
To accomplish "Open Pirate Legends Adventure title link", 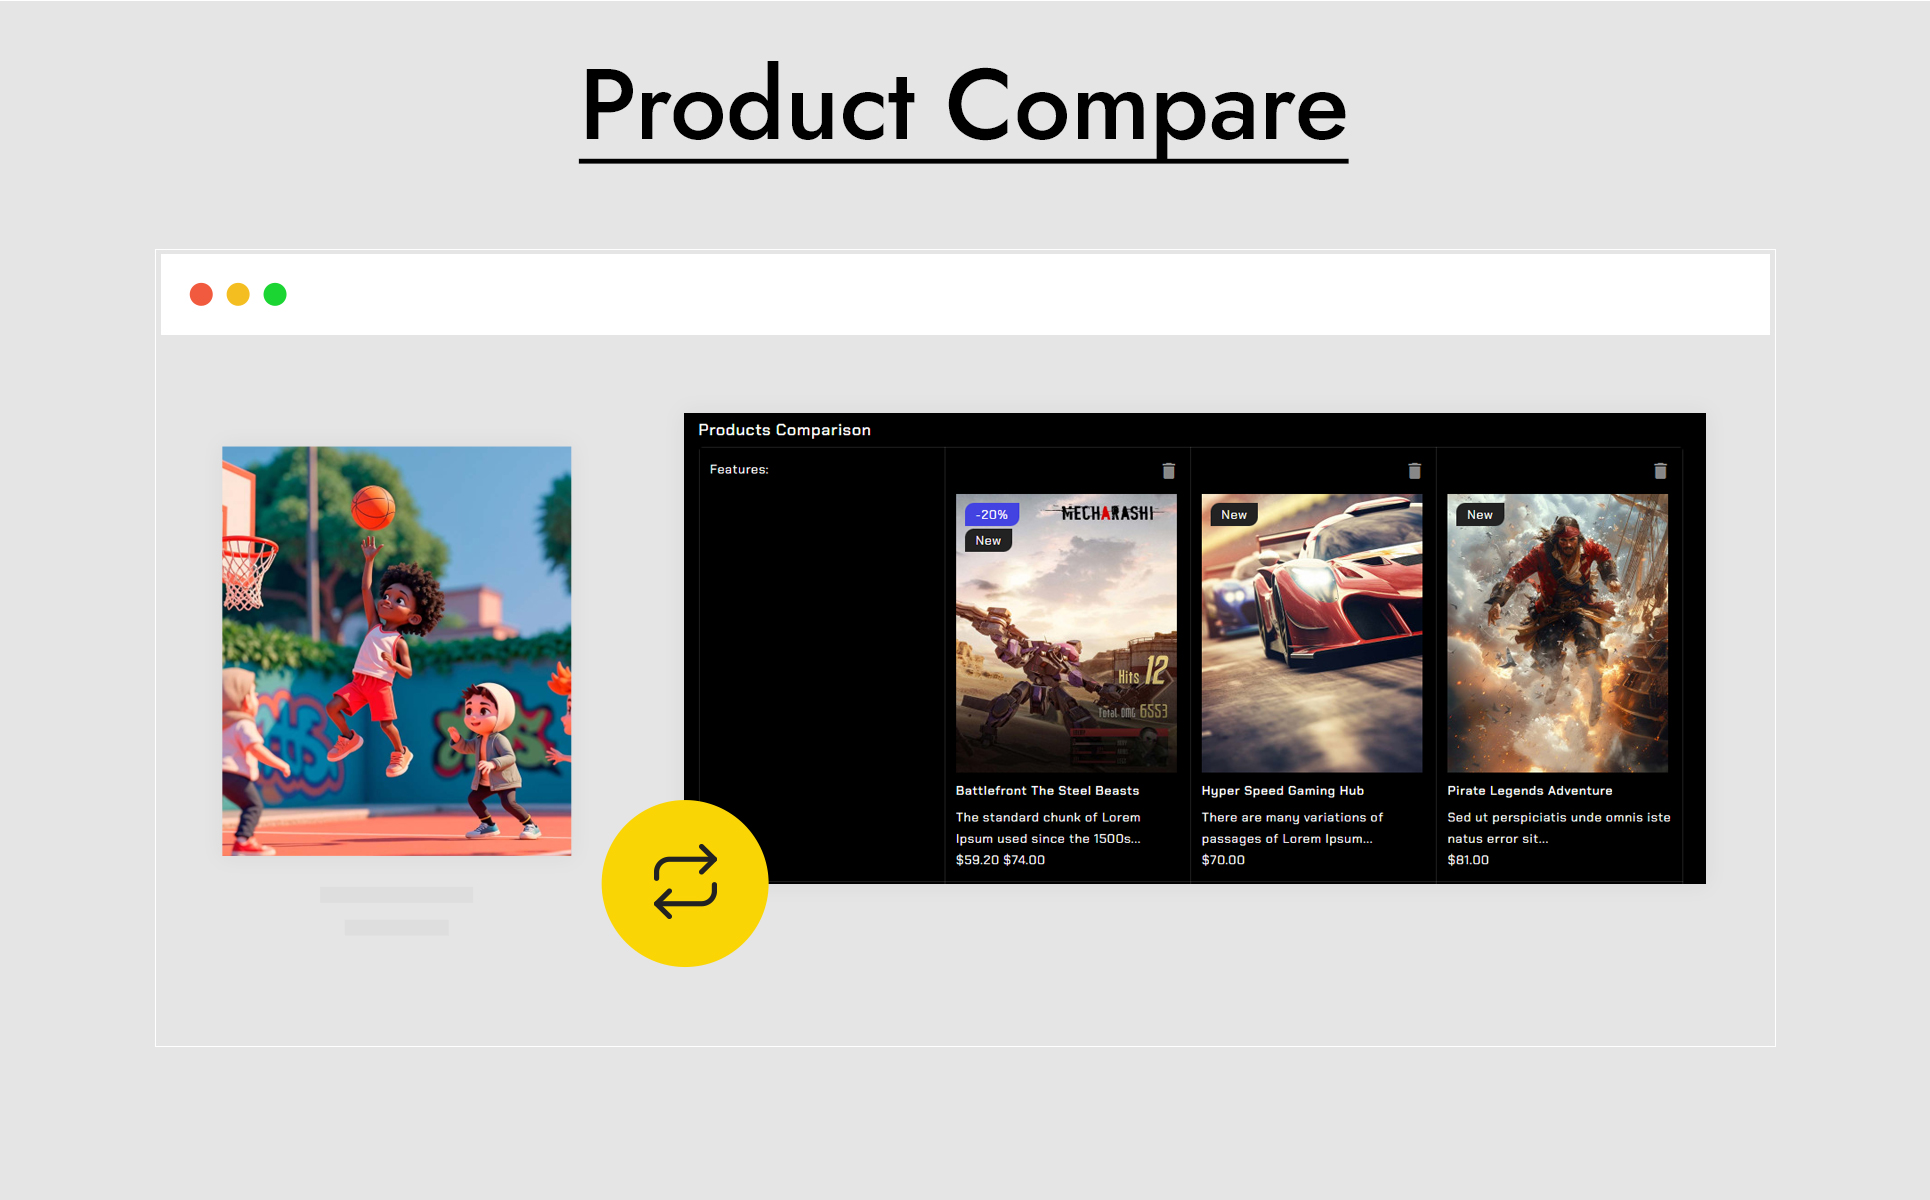I will [x=1529, y=790].
